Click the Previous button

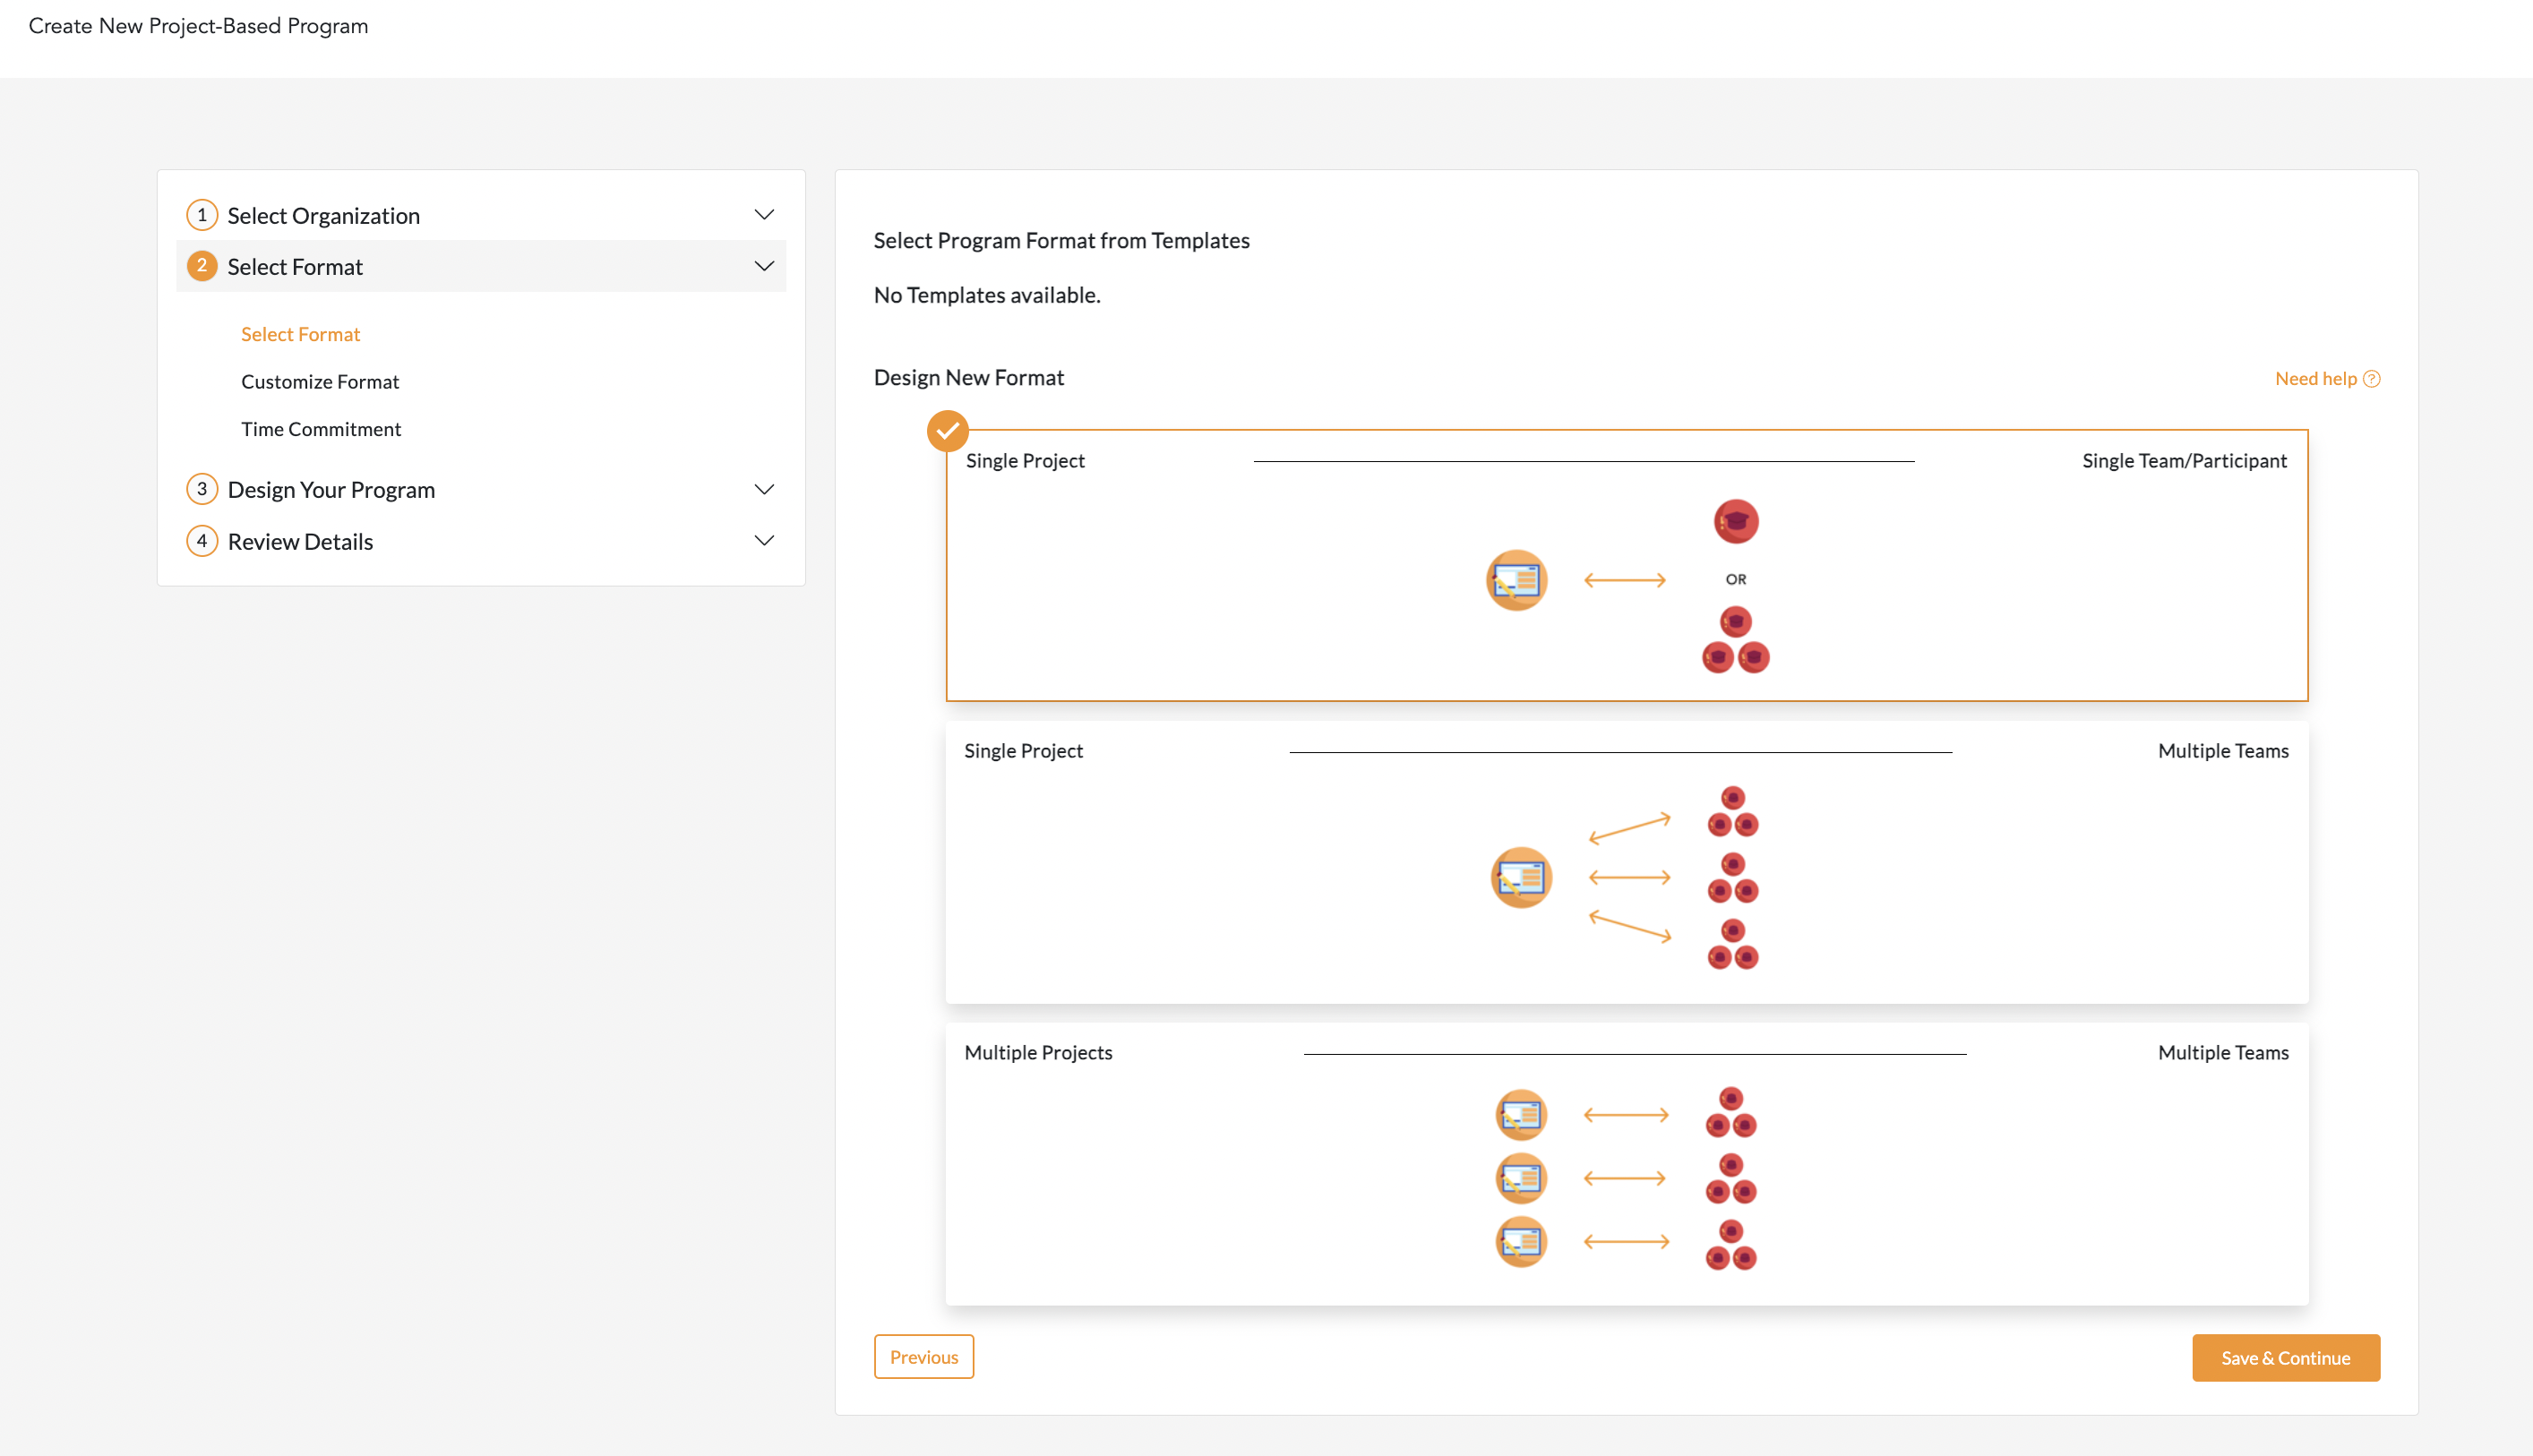coord(923,1356)
